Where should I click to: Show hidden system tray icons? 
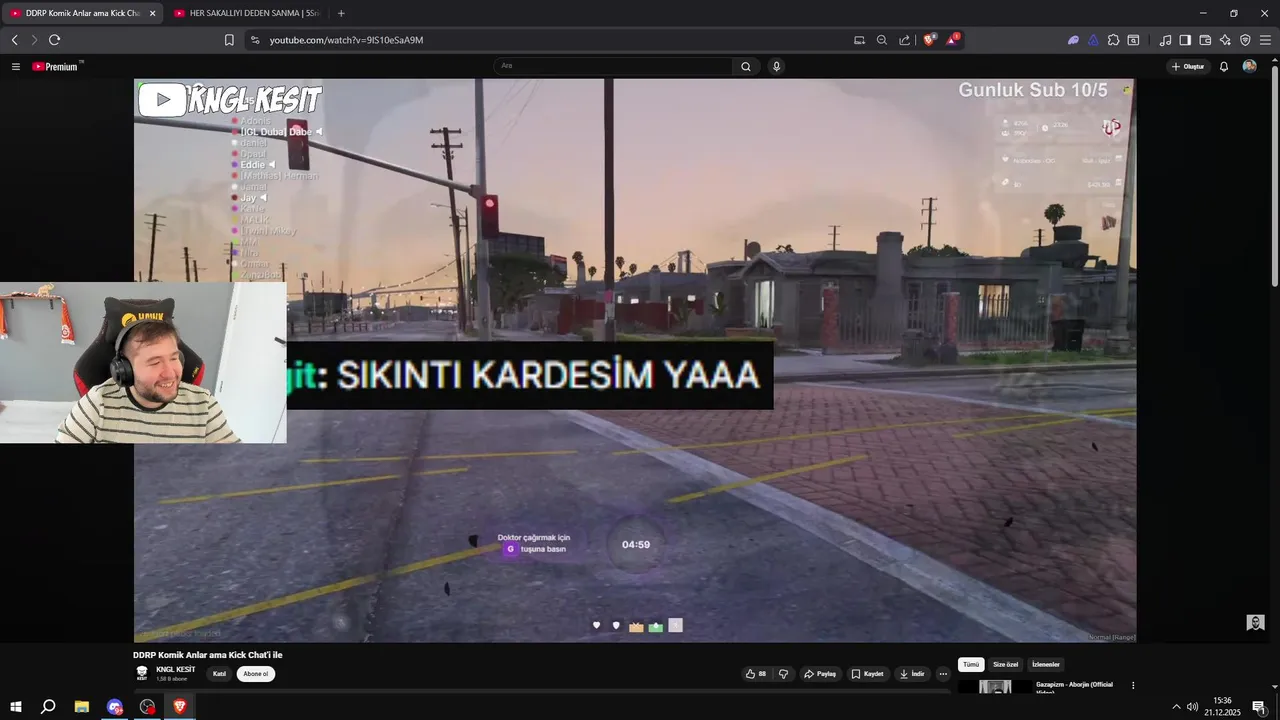(1176, 707)
